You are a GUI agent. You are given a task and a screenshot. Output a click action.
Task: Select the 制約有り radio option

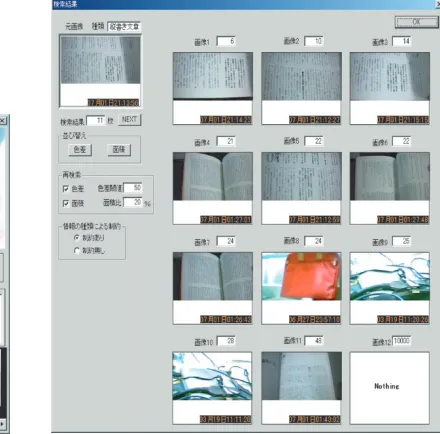coord(77,238)
